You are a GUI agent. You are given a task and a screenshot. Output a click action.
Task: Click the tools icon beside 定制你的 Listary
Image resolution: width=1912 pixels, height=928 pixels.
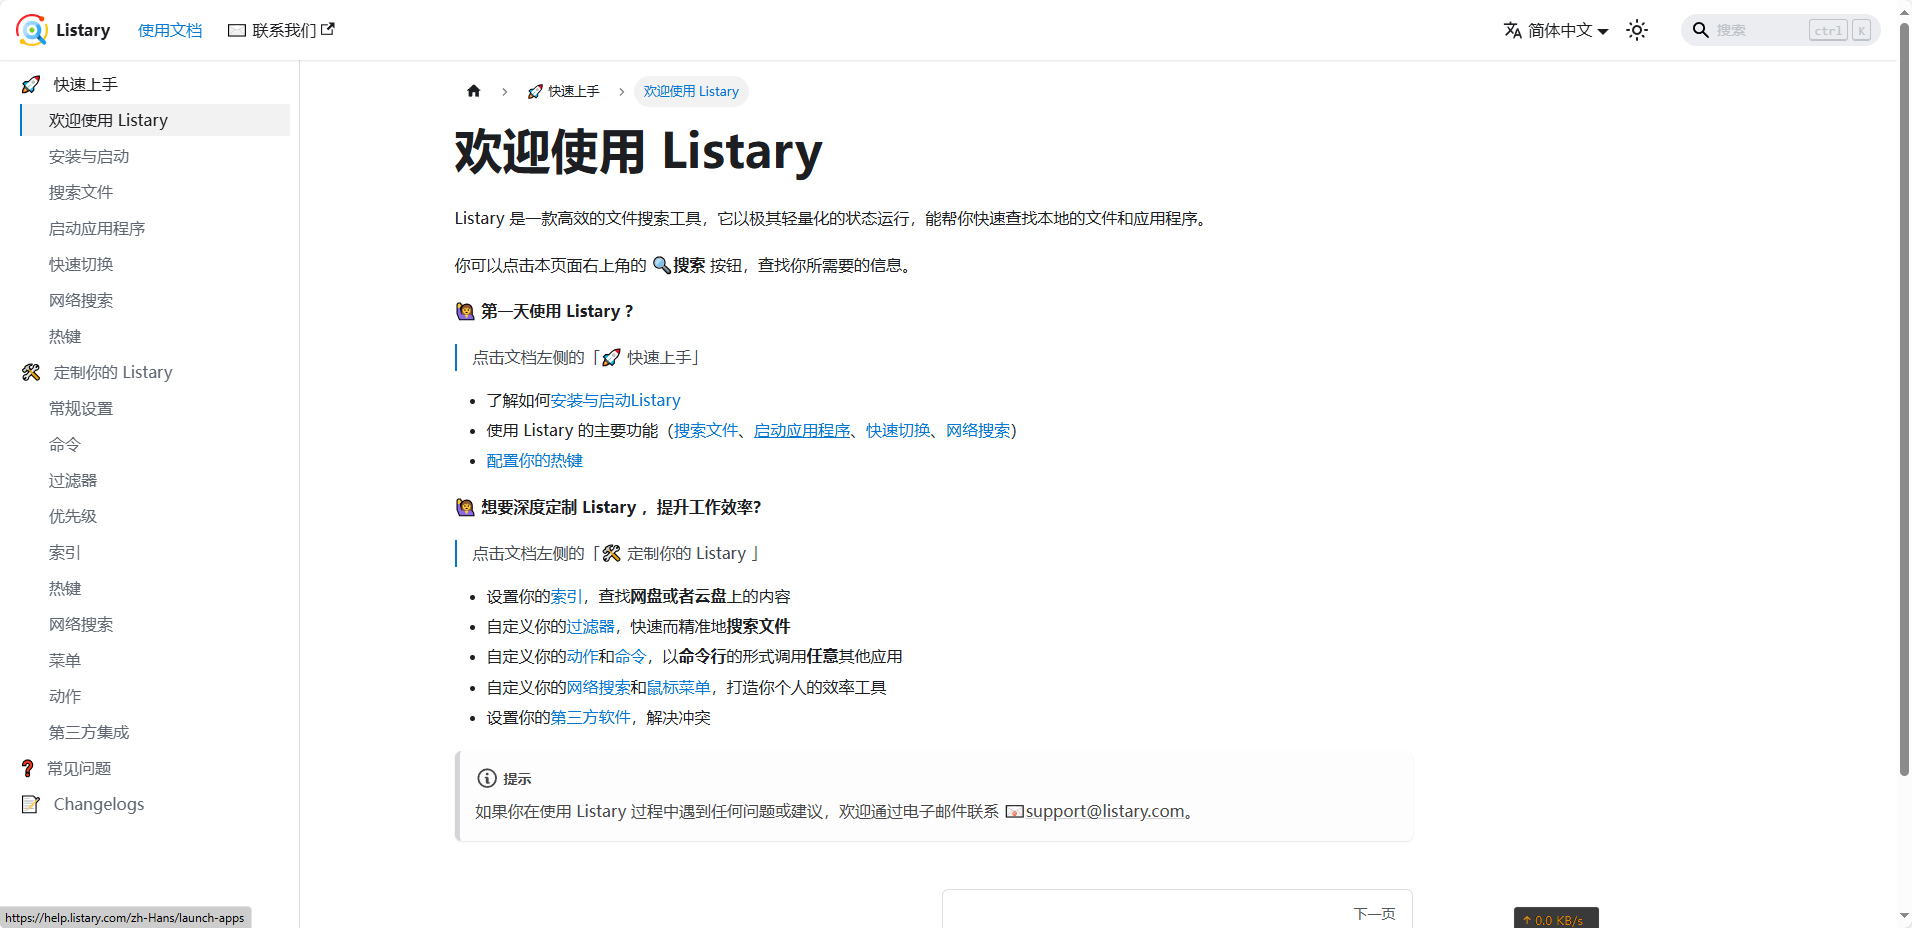[x=31, y=372]
